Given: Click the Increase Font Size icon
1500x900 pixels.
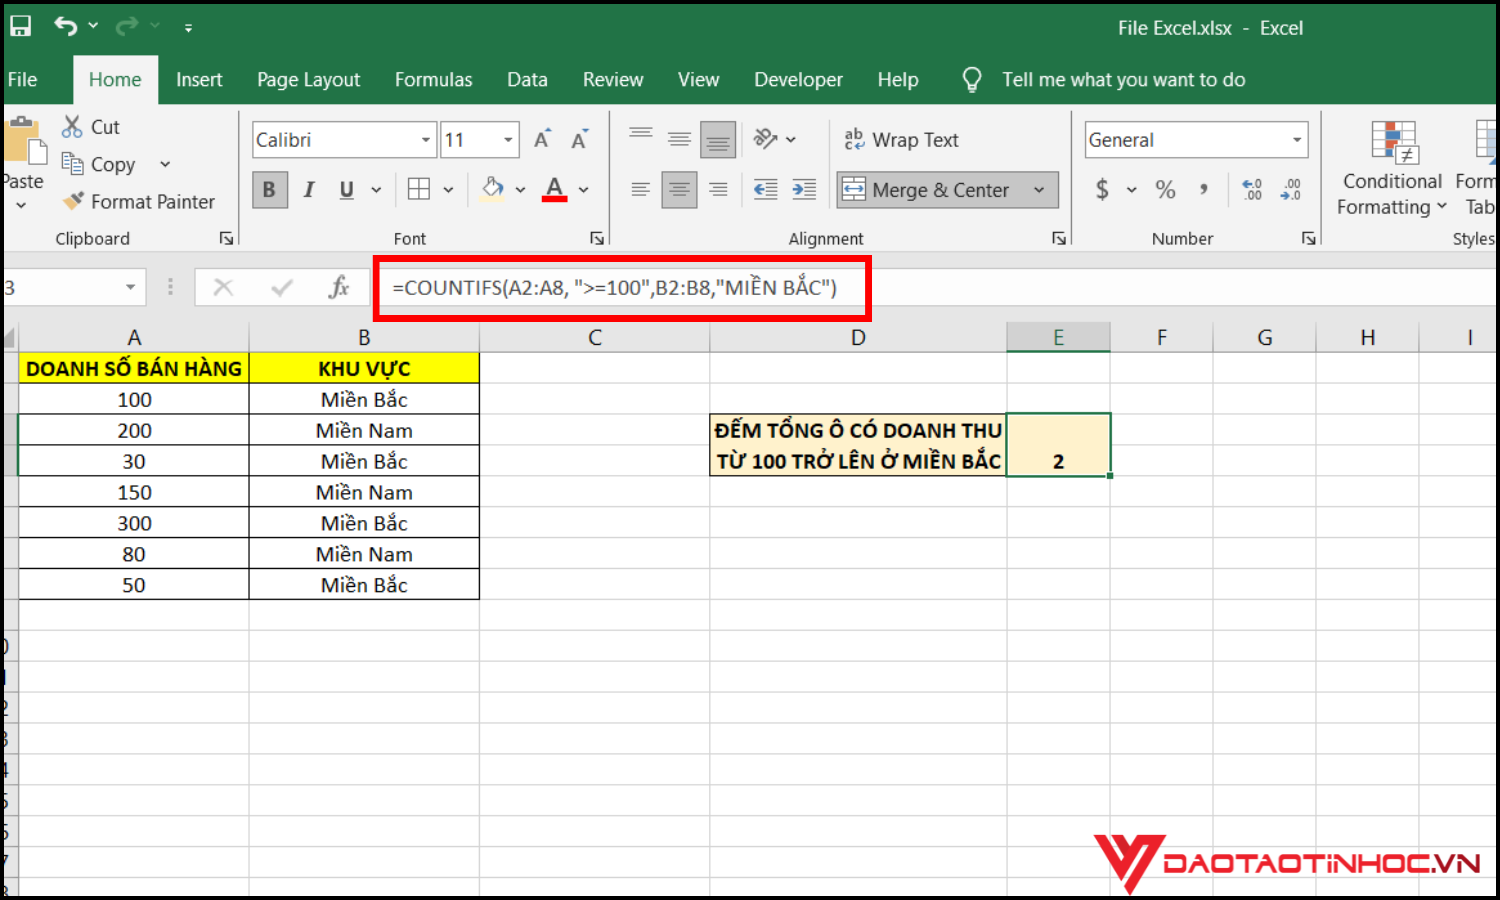Looking at the screenshot, I should point(542,140).
